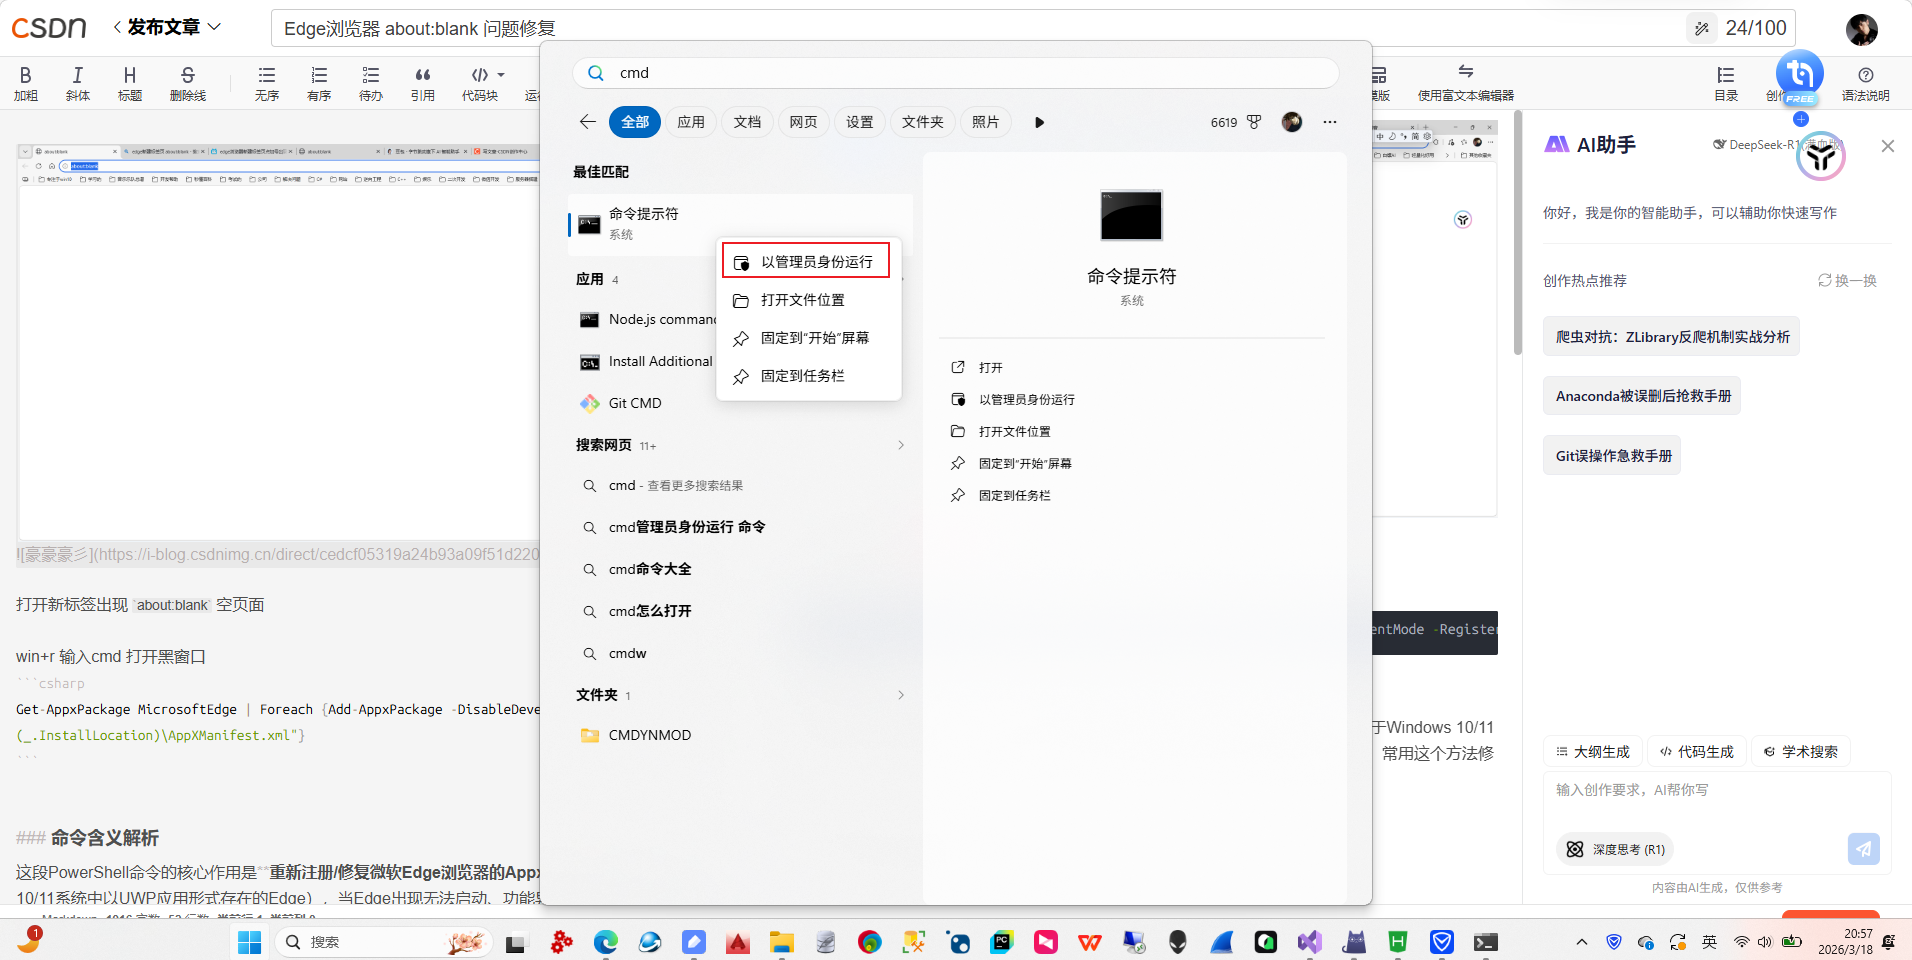Send the AI assistant prompt

pos(1864,849)
